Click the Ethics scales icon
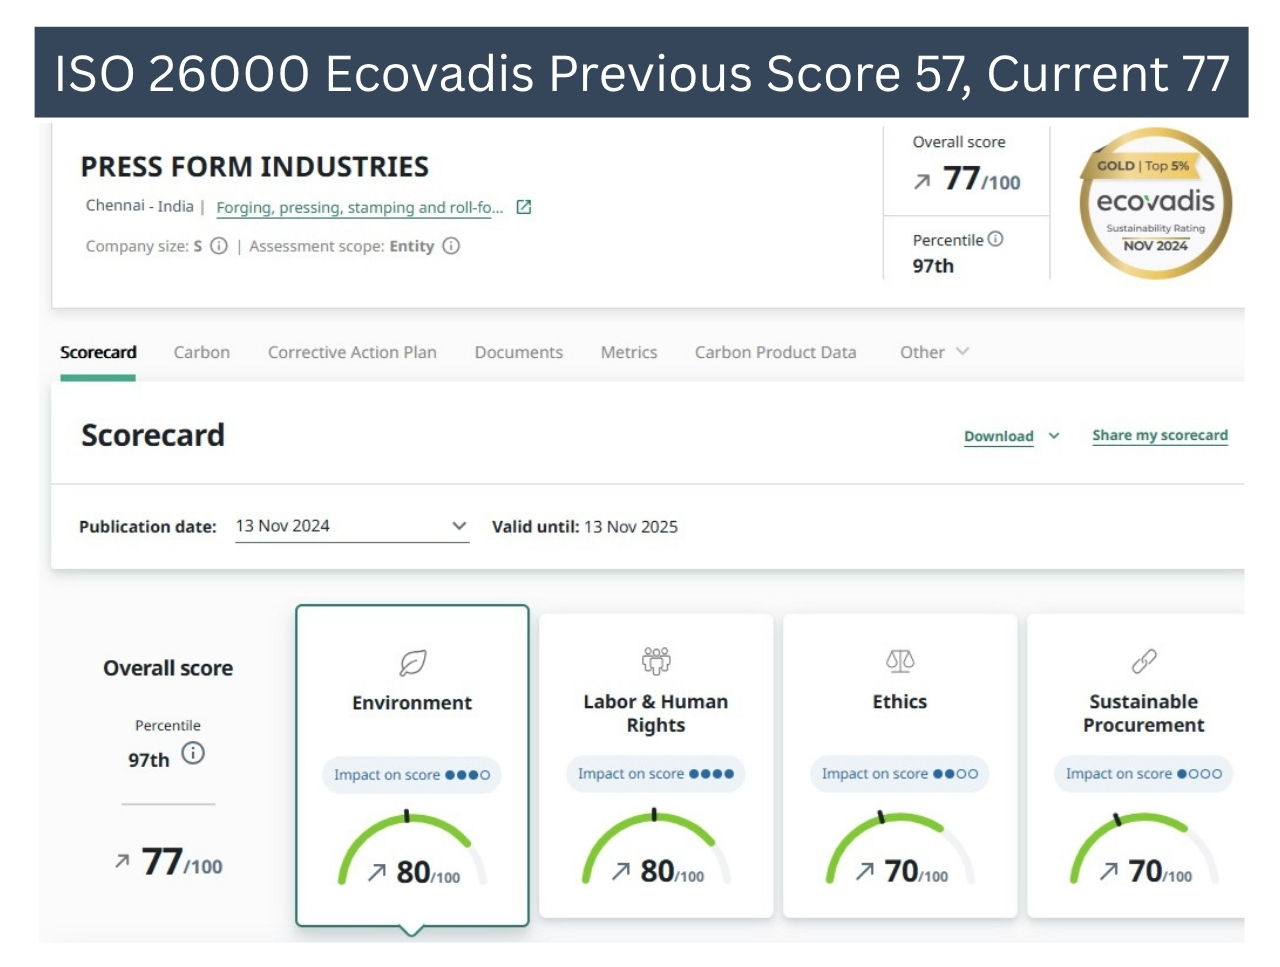This screenshot has width=1280, height=967. (900, 660)
